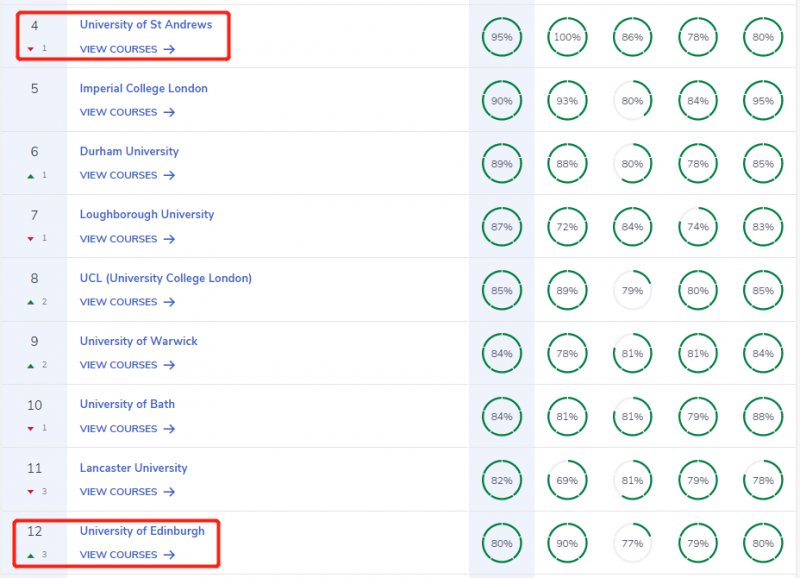Click the 82% circle in Lancaster University row
The width and height of the screenshot is (800, 578).
(x=502, y=480)
